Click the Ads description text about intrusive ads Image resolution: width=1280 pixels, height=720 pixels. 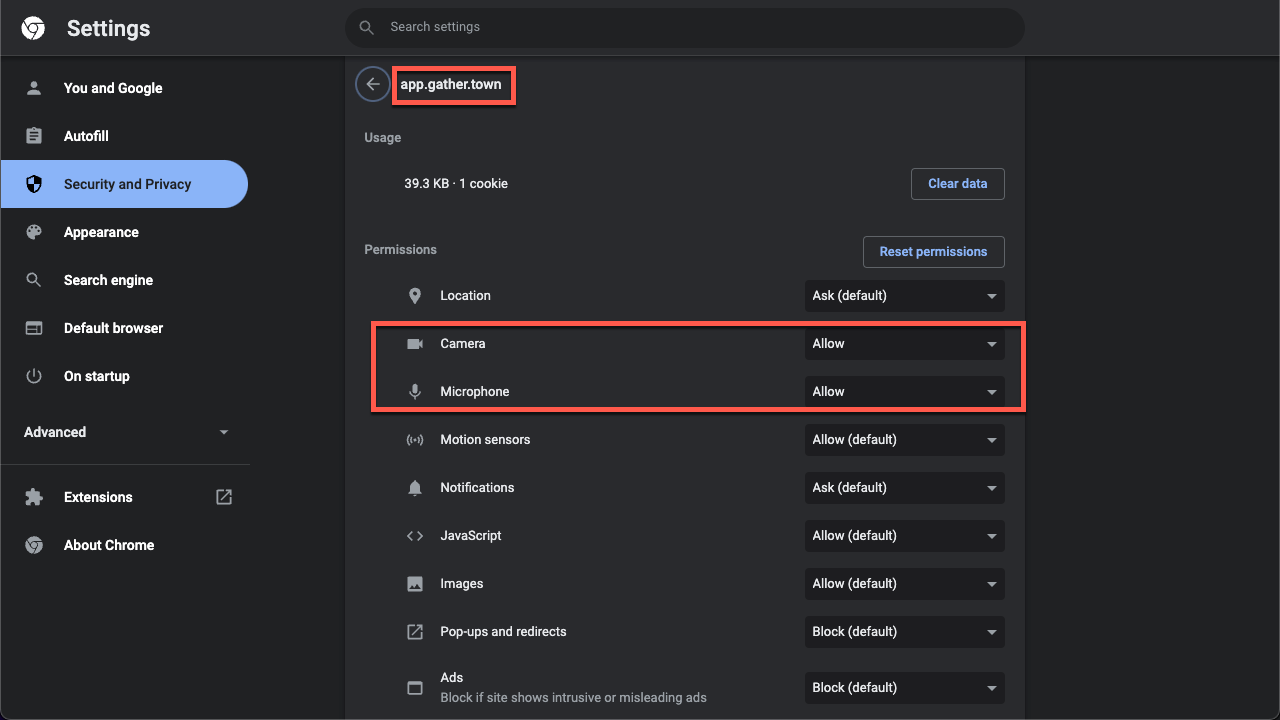coord(574,698)
